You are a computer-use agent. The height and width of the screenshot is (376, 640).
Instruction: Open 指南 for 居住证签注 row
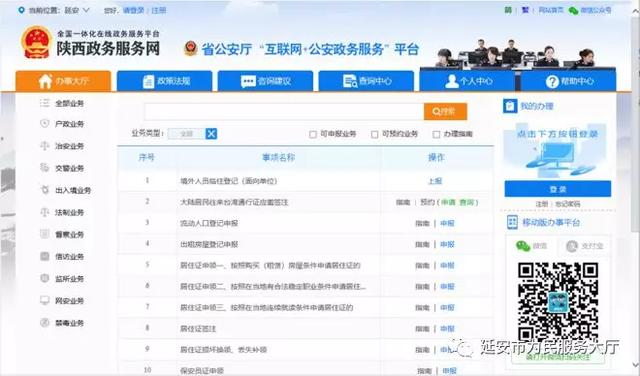pos(422,329)
